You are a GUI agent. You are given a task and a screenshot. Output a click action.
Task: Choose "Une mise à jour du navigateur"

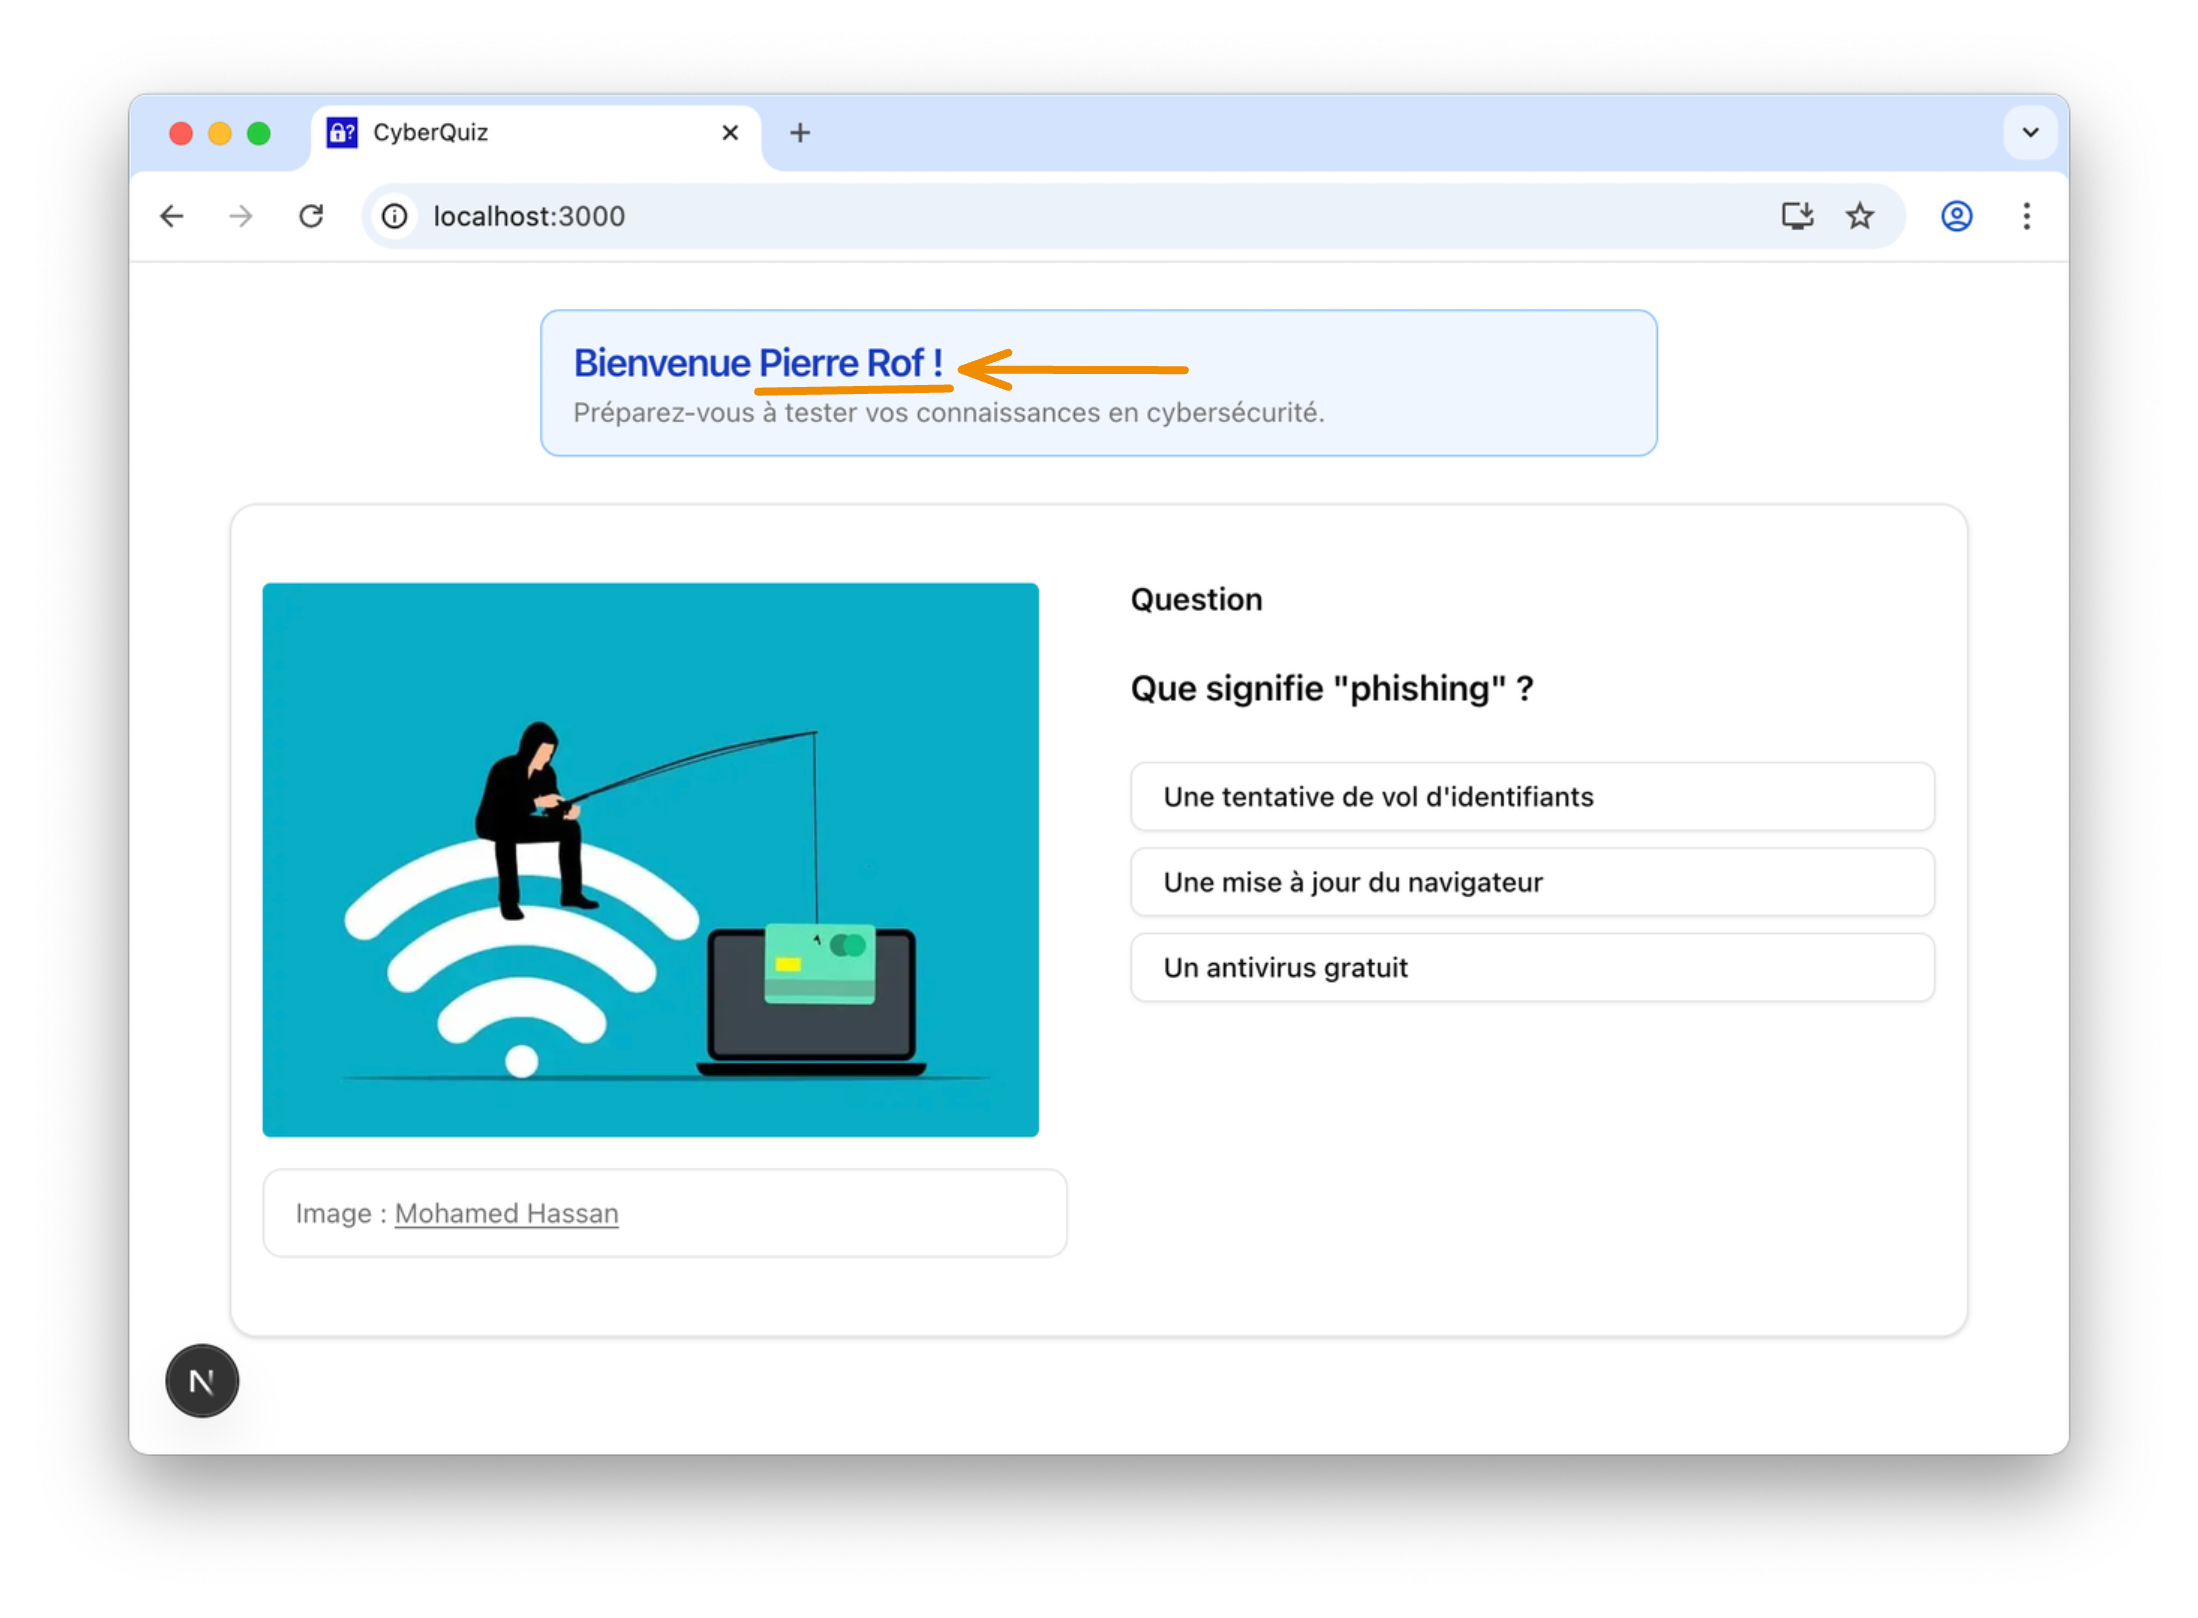[1532, 882]
